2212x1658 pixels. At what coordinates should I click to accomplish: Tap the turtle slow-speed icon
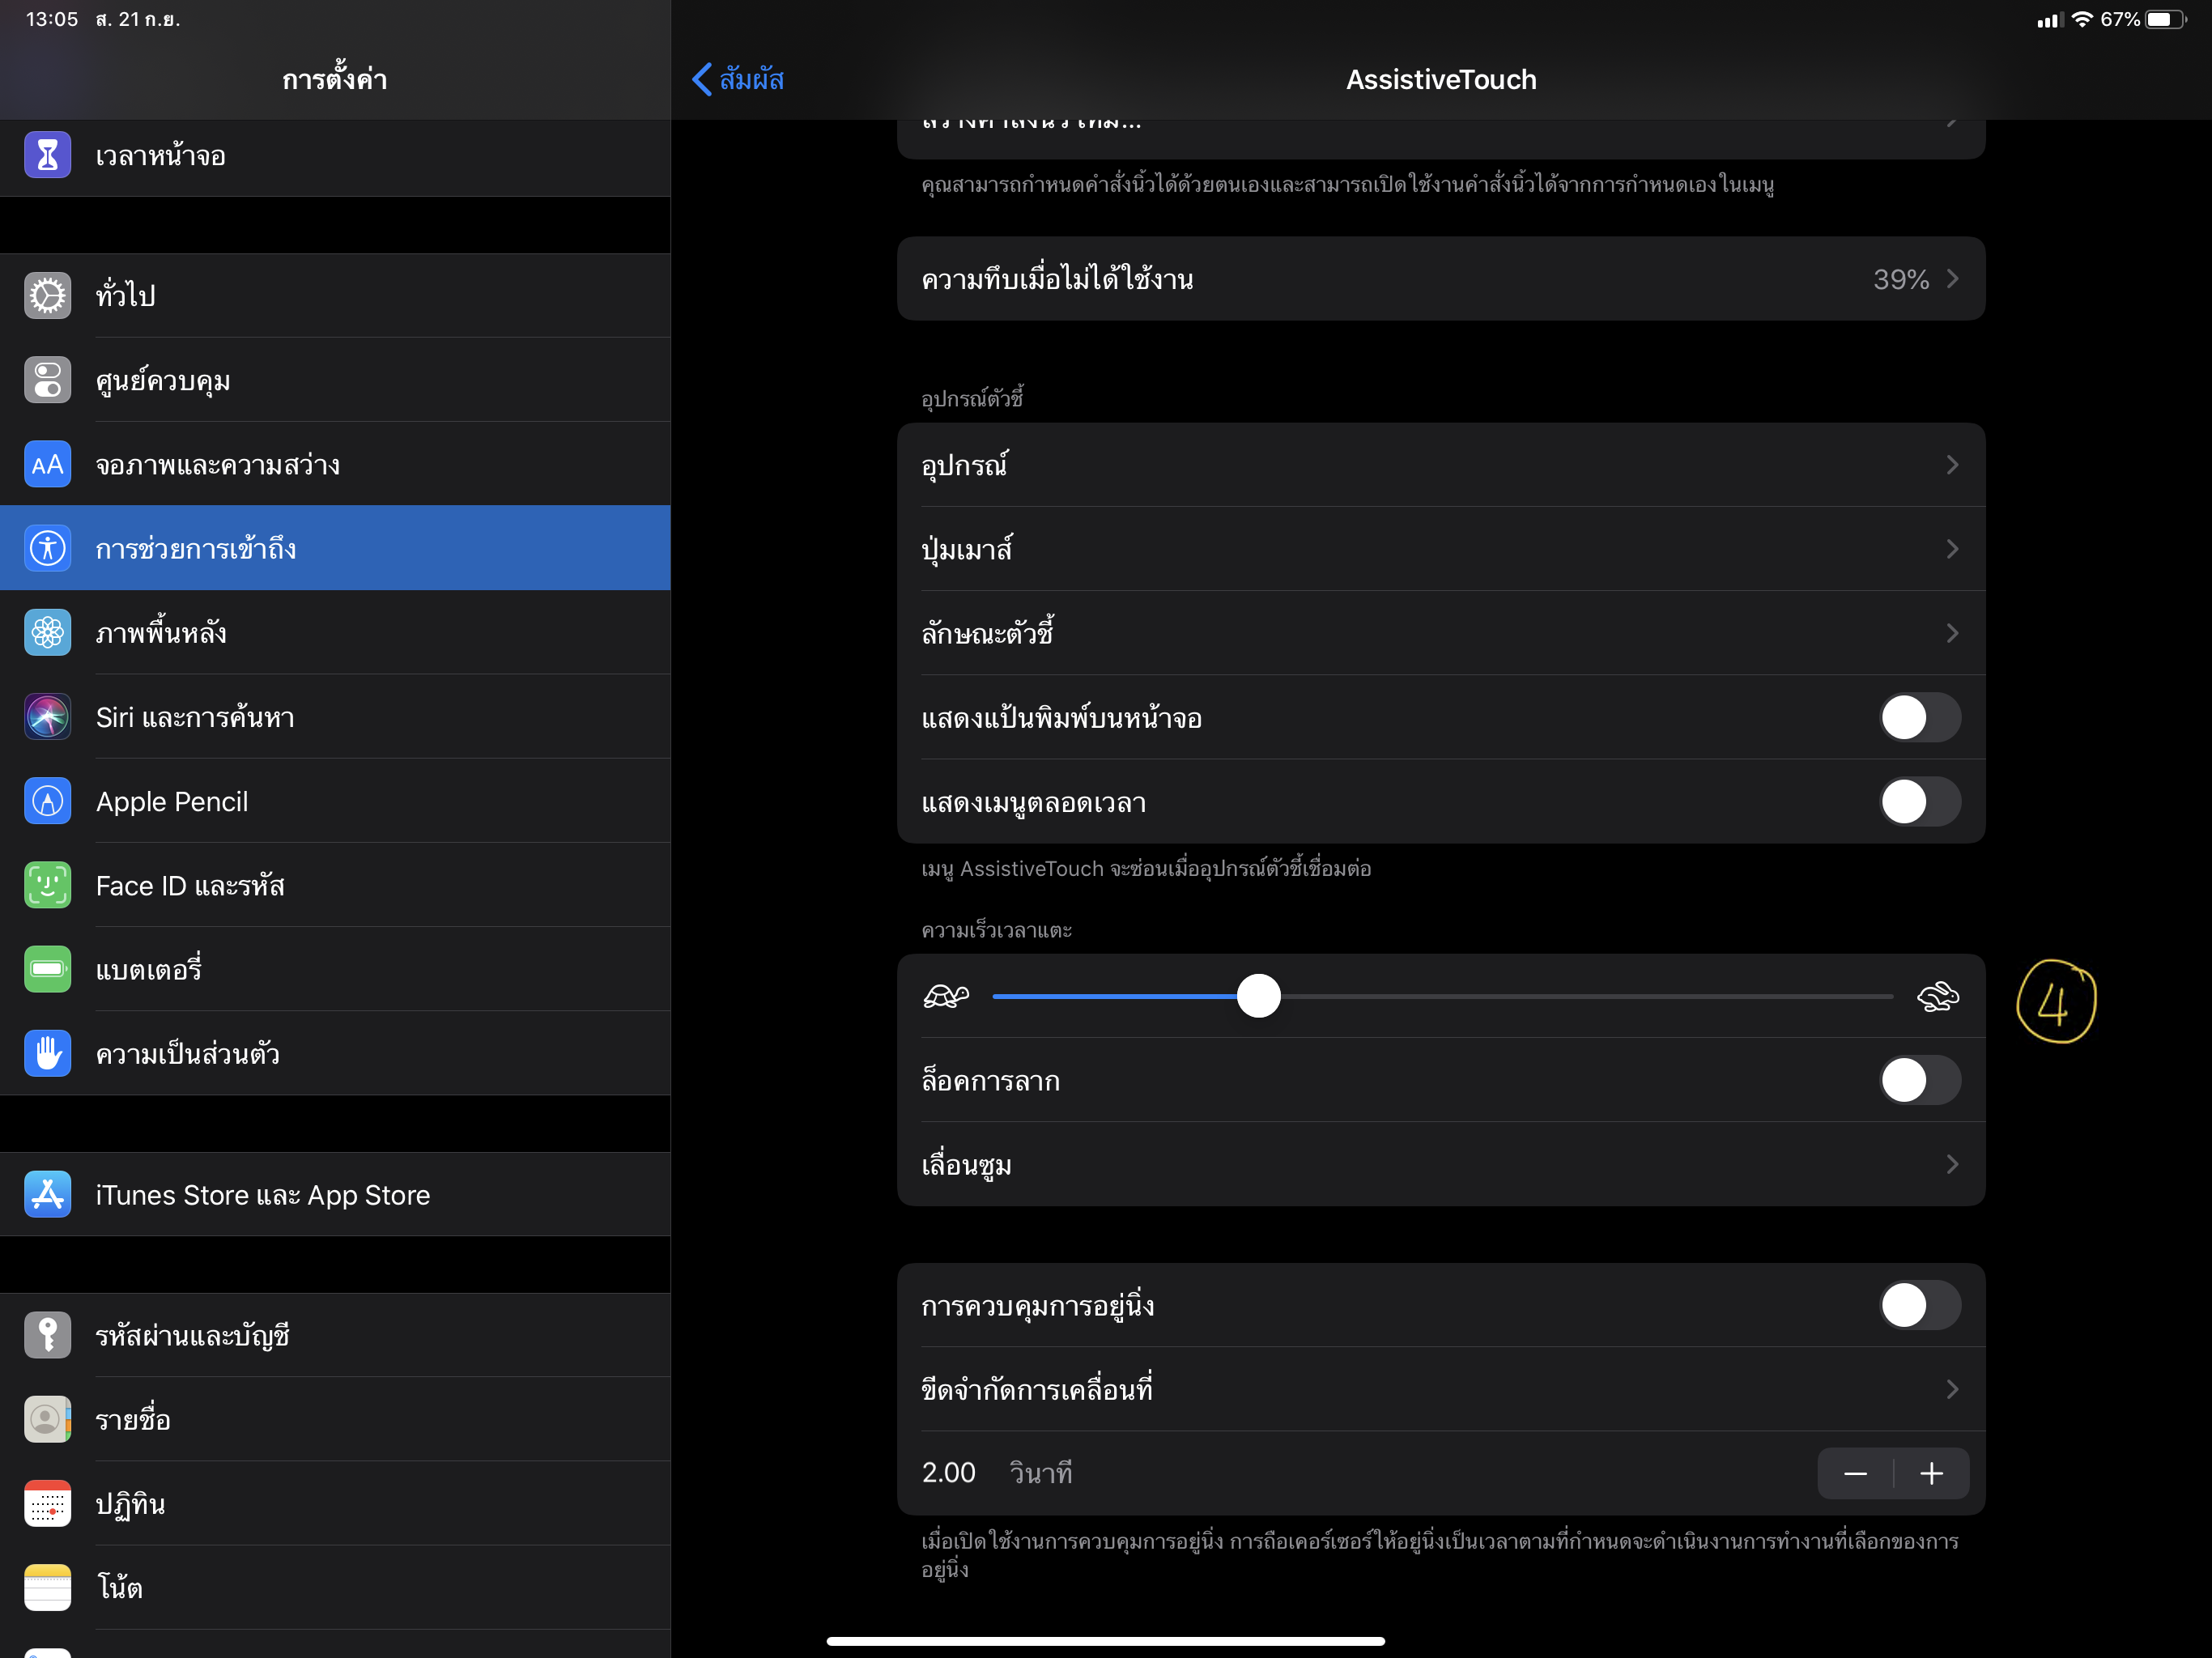(946, 996)
